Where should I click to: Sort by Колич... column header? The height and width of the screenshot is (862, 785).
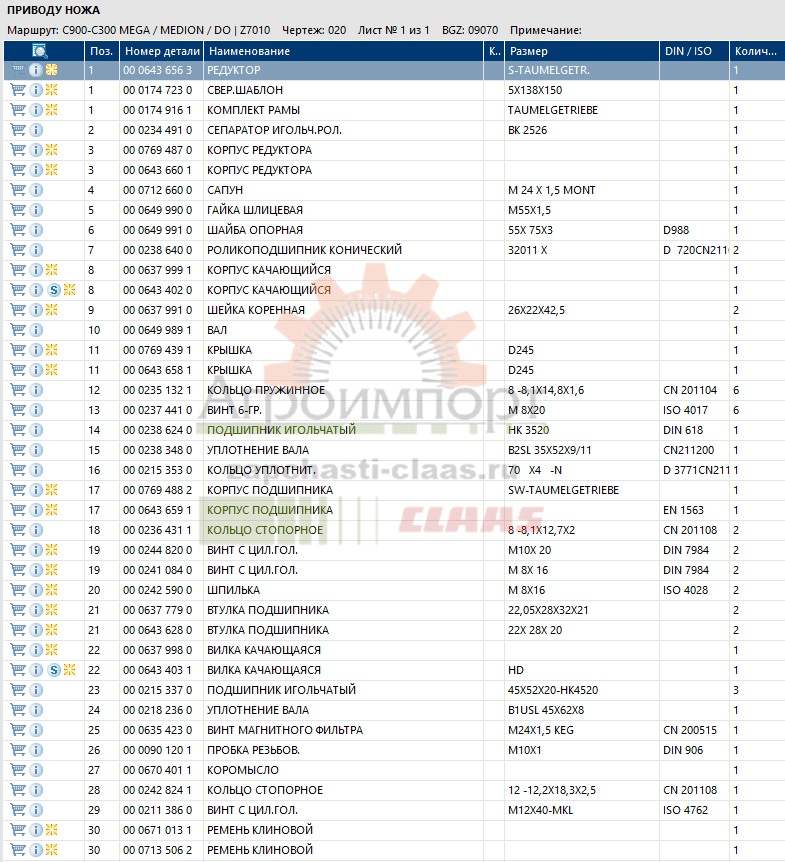[x=757, y=51]
